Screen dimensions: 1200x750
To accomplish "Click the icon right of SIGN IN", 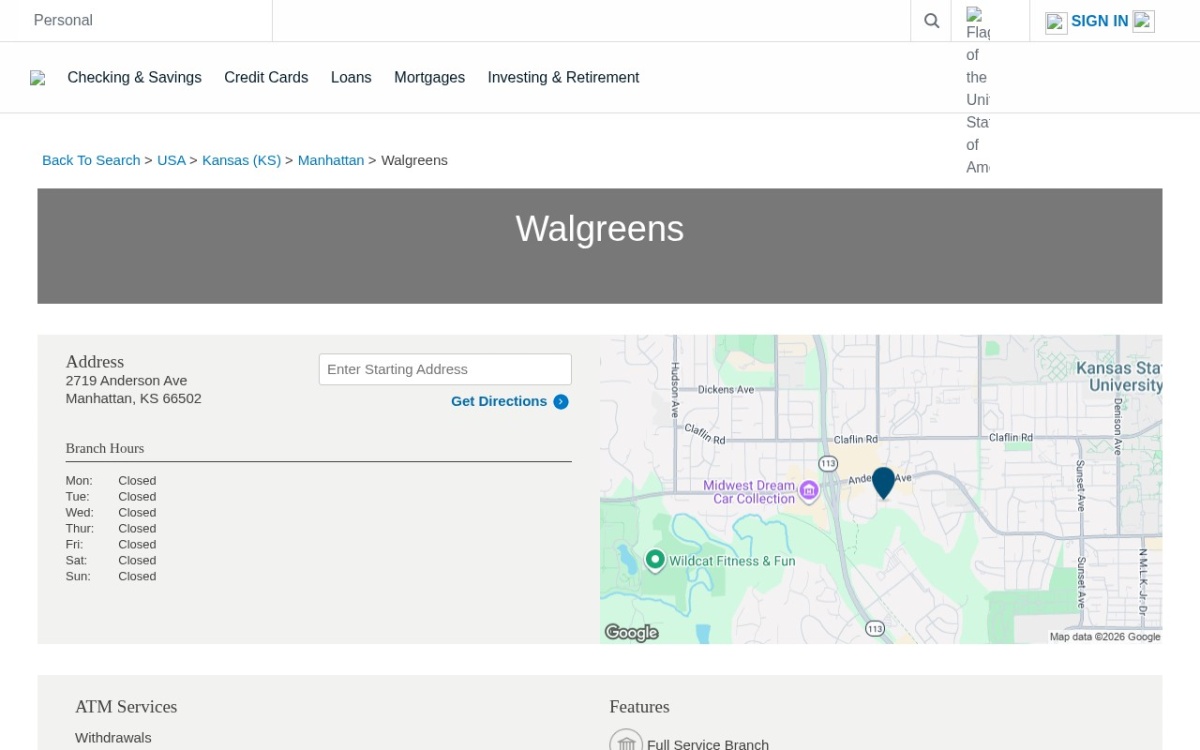I will point(1144,21).
